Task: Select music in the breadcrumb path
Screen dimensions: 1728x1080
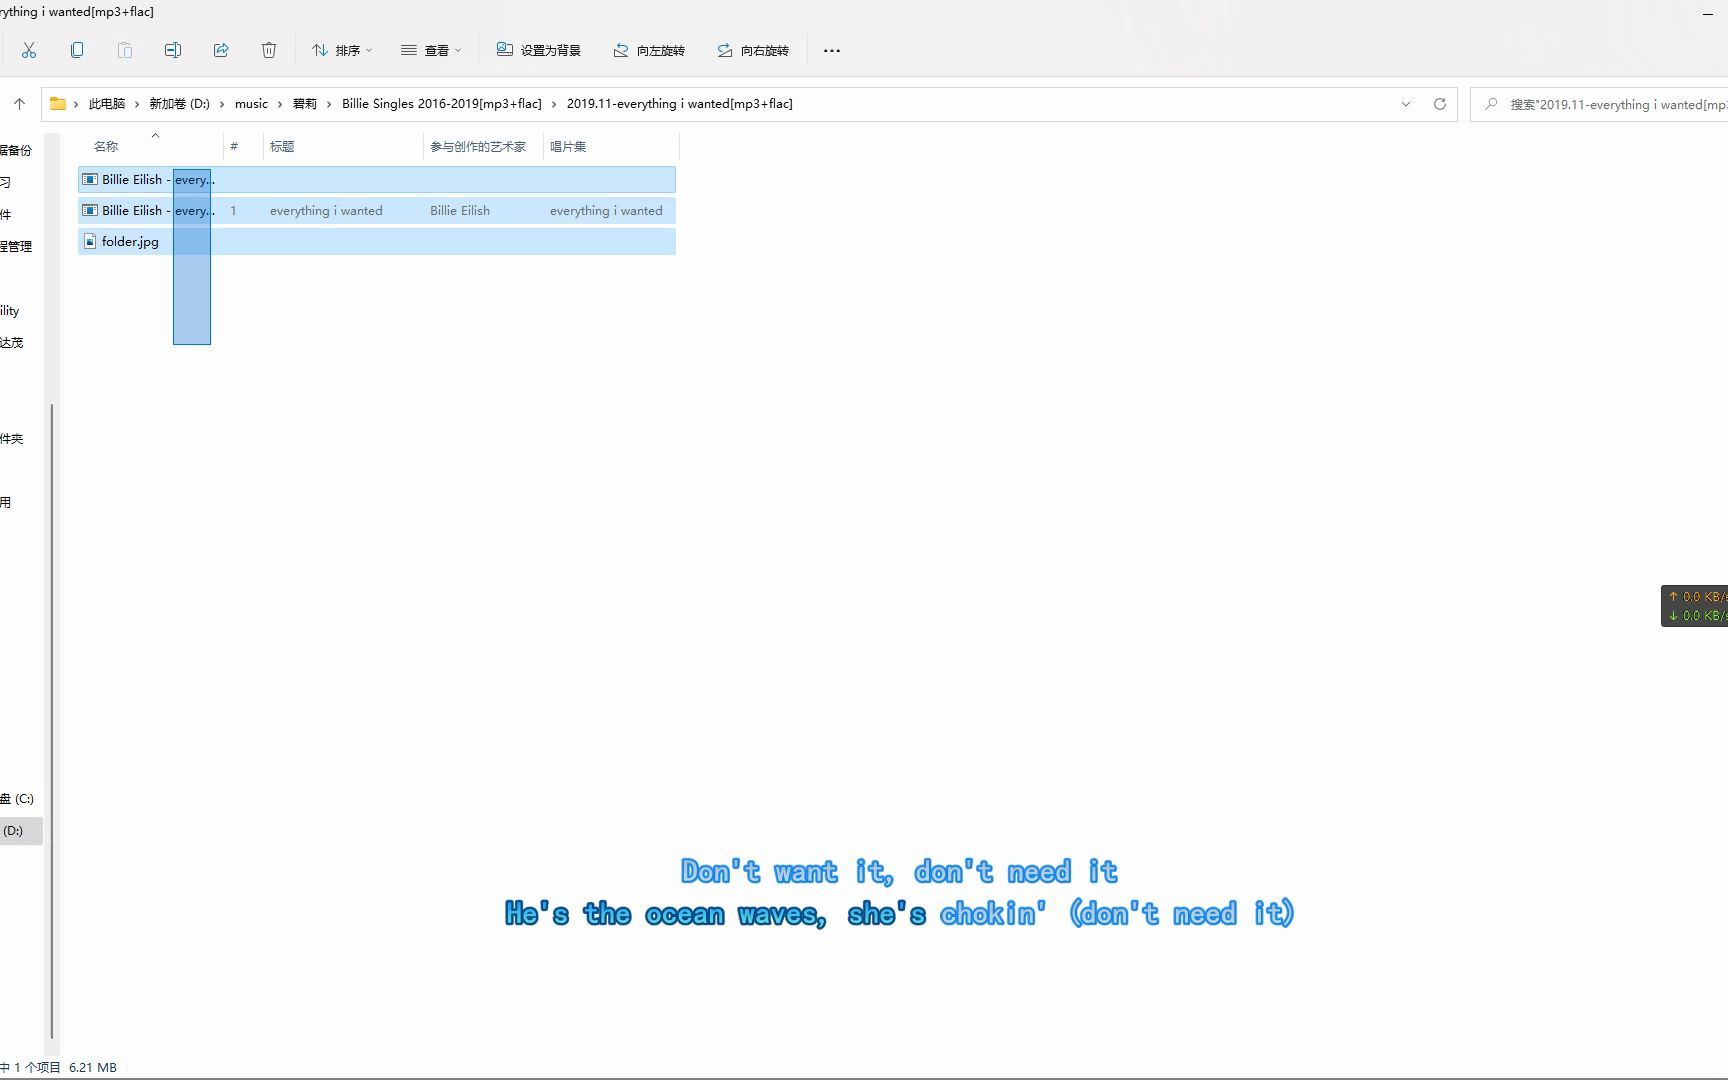Action: pos(251,104)
